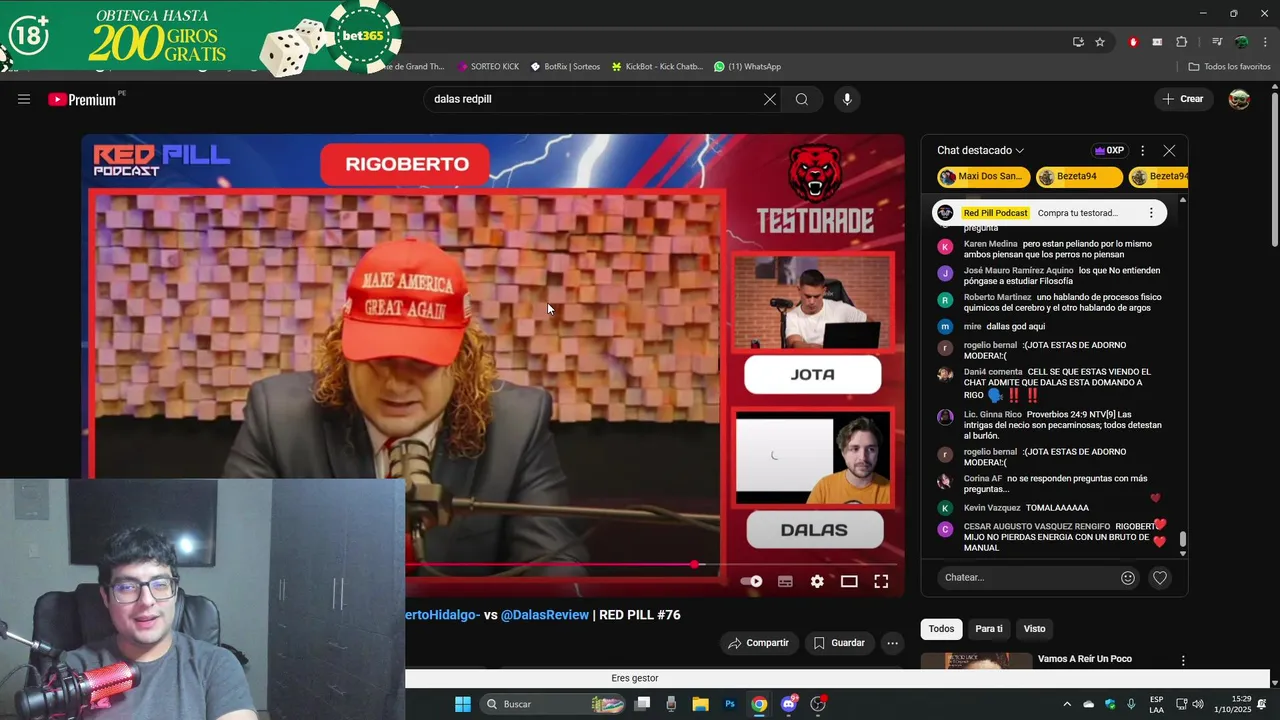
Task: Expand the Chat destacado dropdown
Action: [981, 150]
